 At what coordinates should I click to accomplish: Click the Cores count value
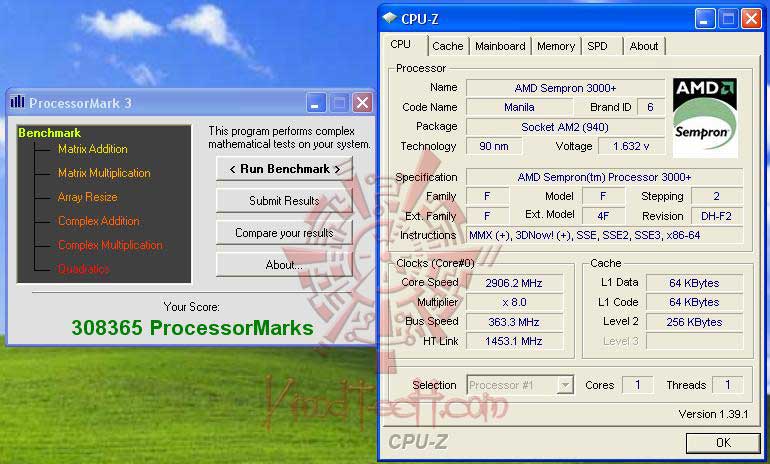(x=637, y=385)
